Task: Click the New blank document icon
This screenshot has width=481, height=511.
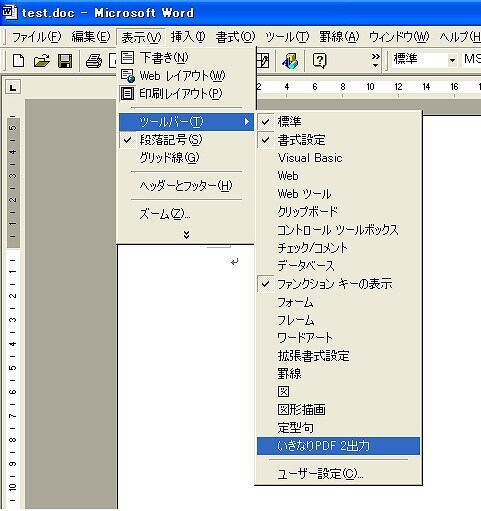Action: point(18,61)
